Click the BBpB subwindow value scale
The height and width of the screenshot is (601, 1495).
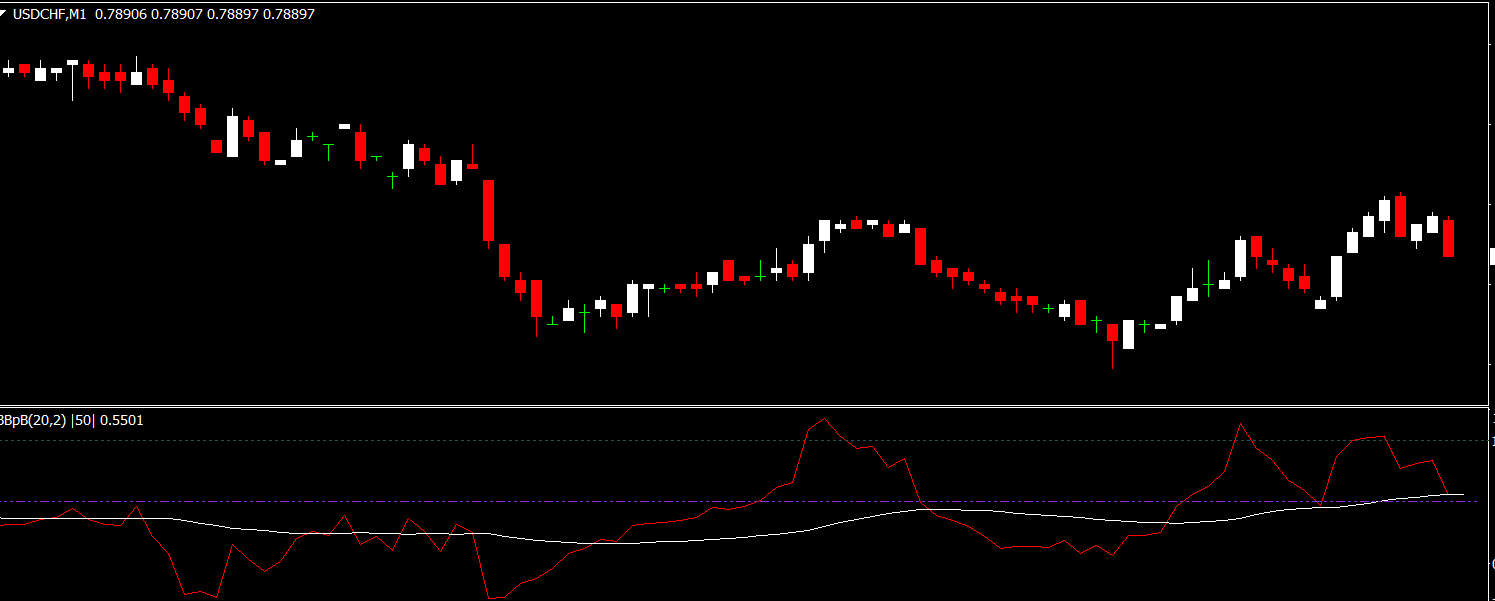1491,500
